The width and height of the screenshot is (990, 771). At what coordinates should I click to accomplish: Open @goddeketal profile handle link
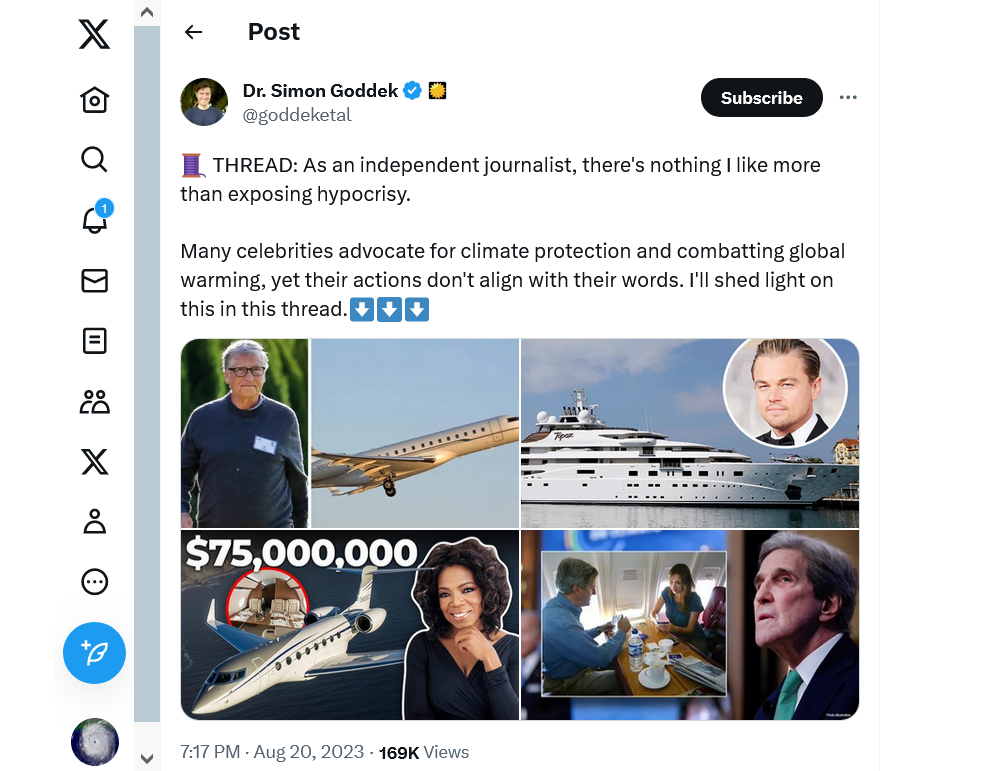coord(297,115)
